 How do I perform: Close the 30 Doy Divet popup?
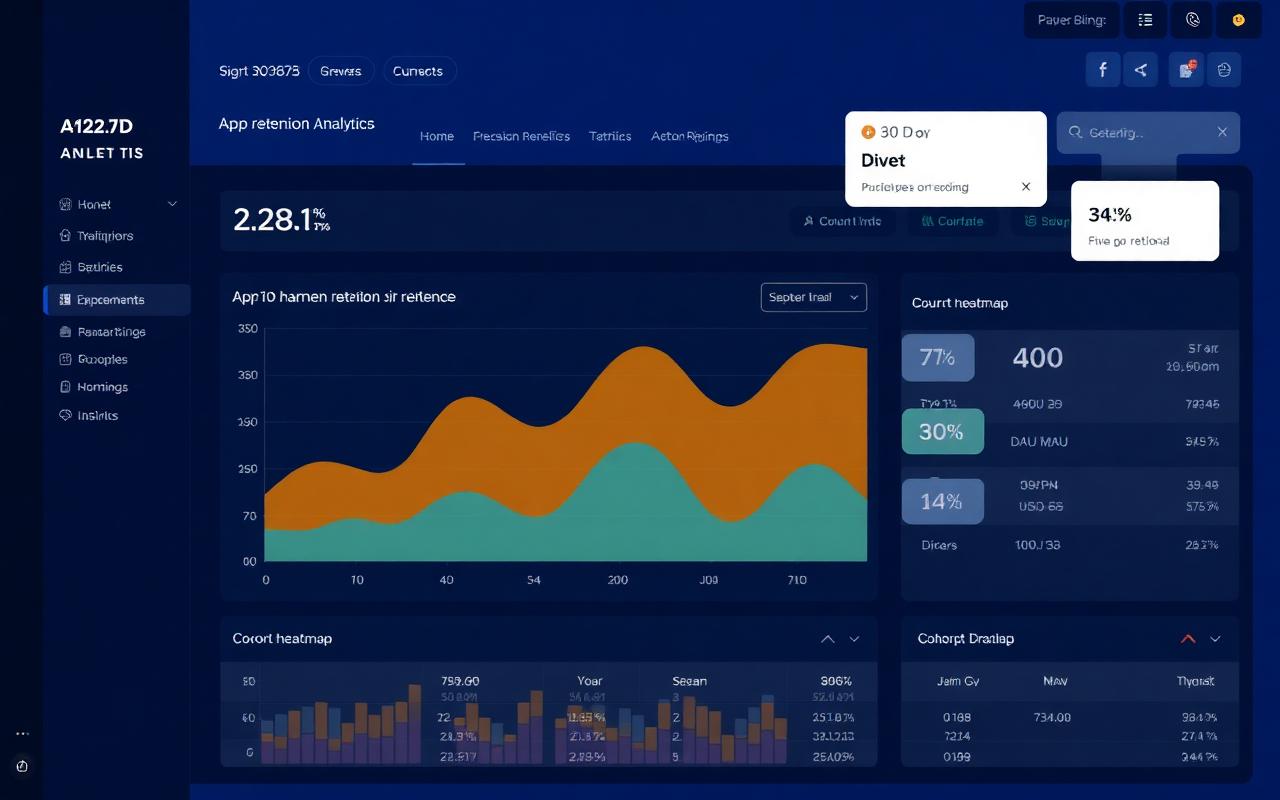[1026, 187]
